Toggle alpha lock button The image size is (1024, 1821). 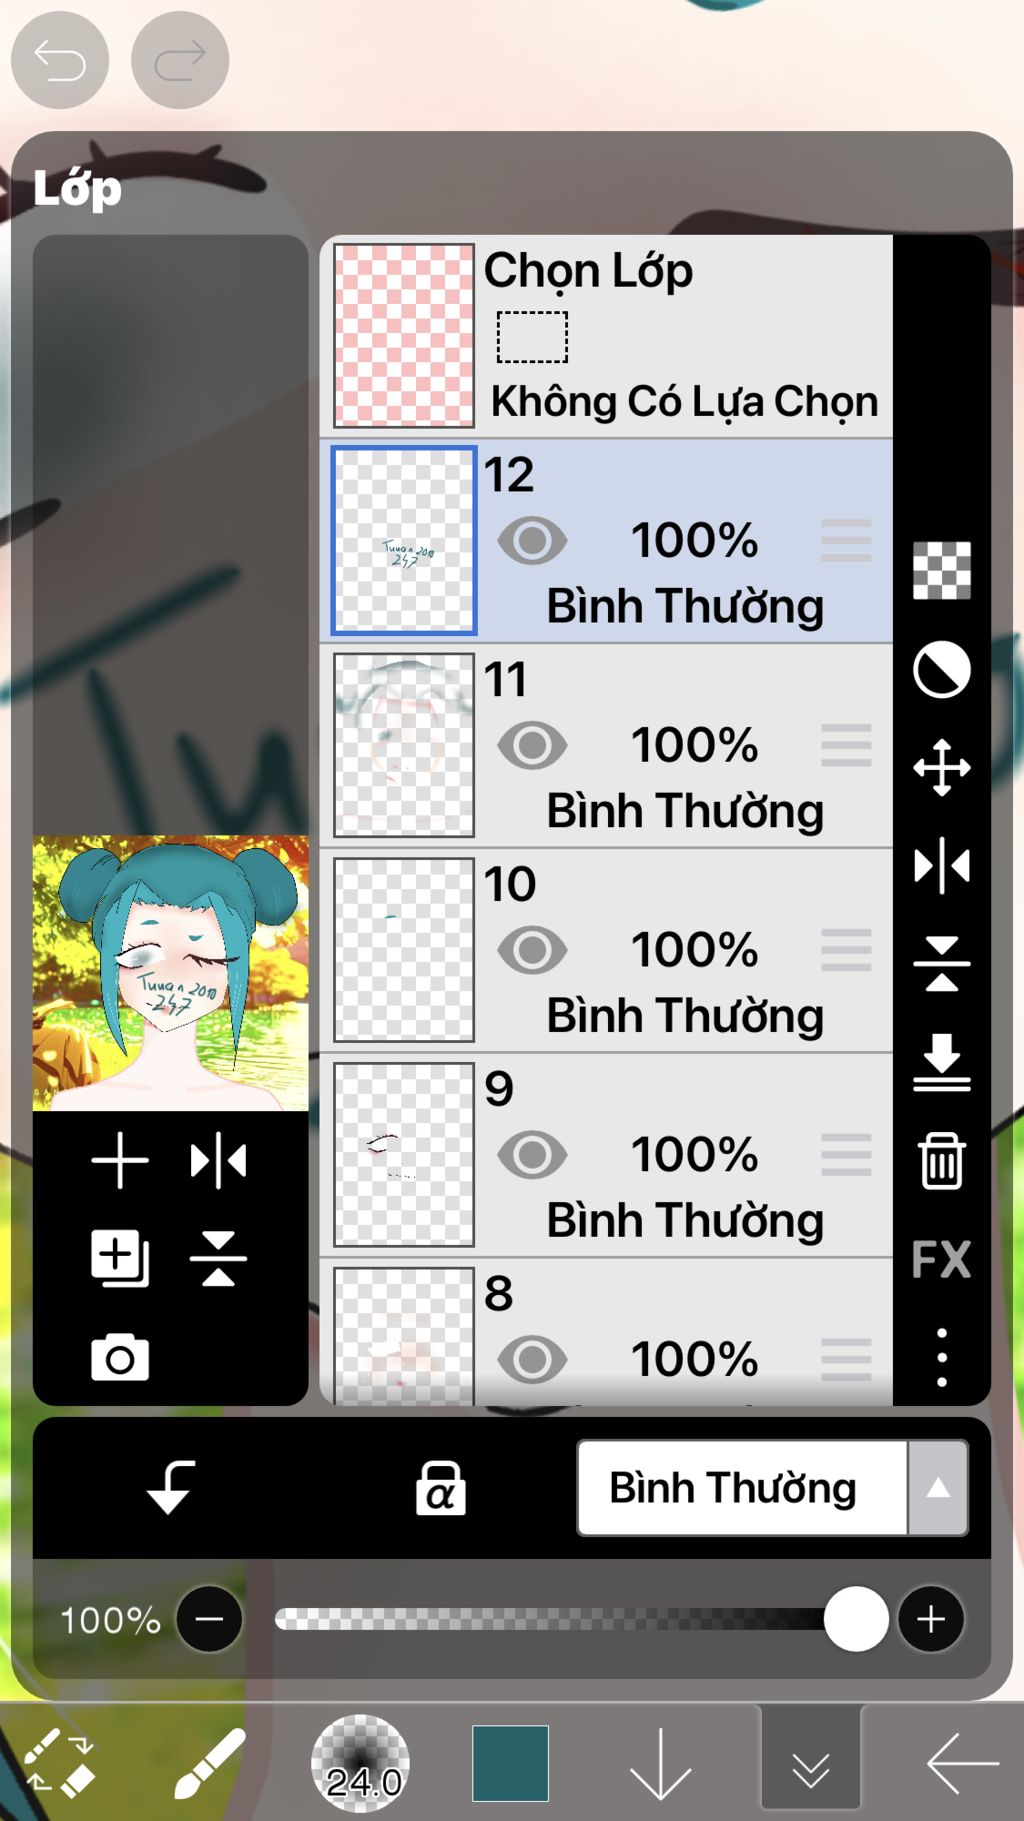(x=440, y=1487)
